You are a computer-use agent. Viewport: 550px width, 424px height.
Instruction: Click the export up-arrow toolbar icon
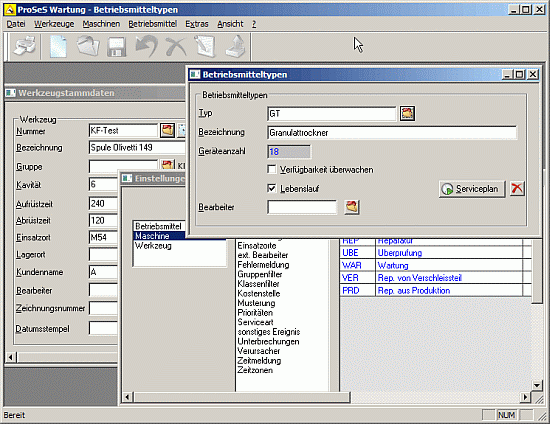pyautogui.click(x=236, y=46)
